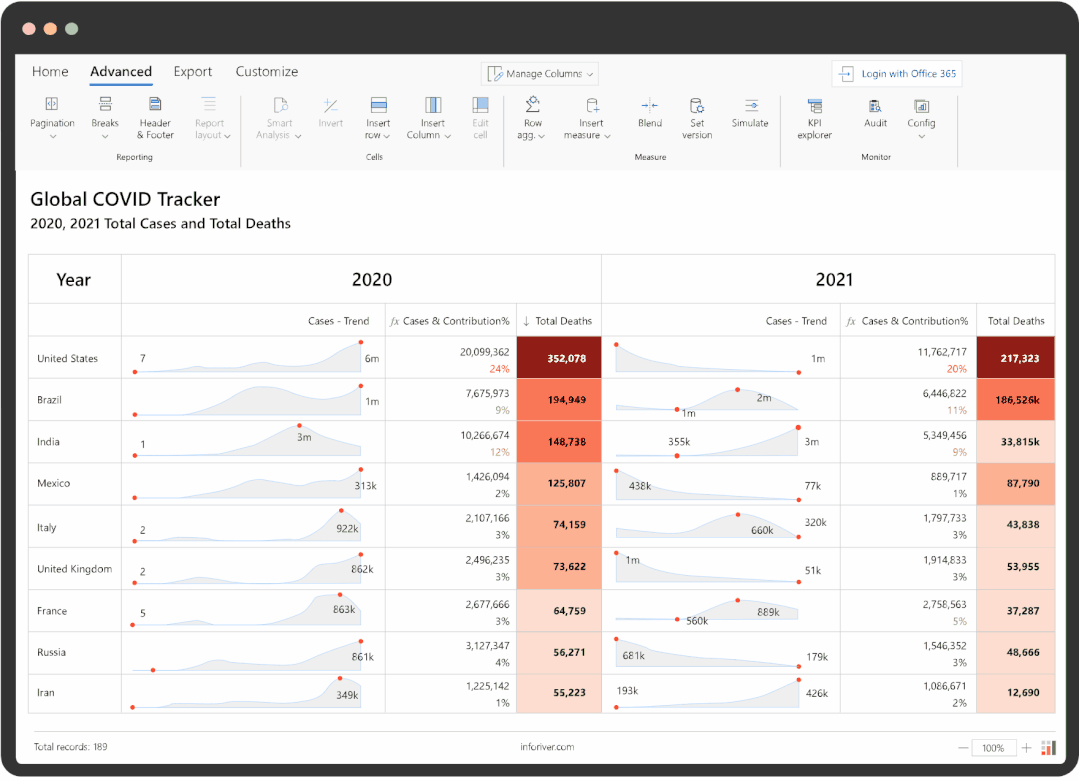This screenshot has width=1079, height=781.
Task: Click the United States 2020 sparkline
Action: click(x=249, y=358)
